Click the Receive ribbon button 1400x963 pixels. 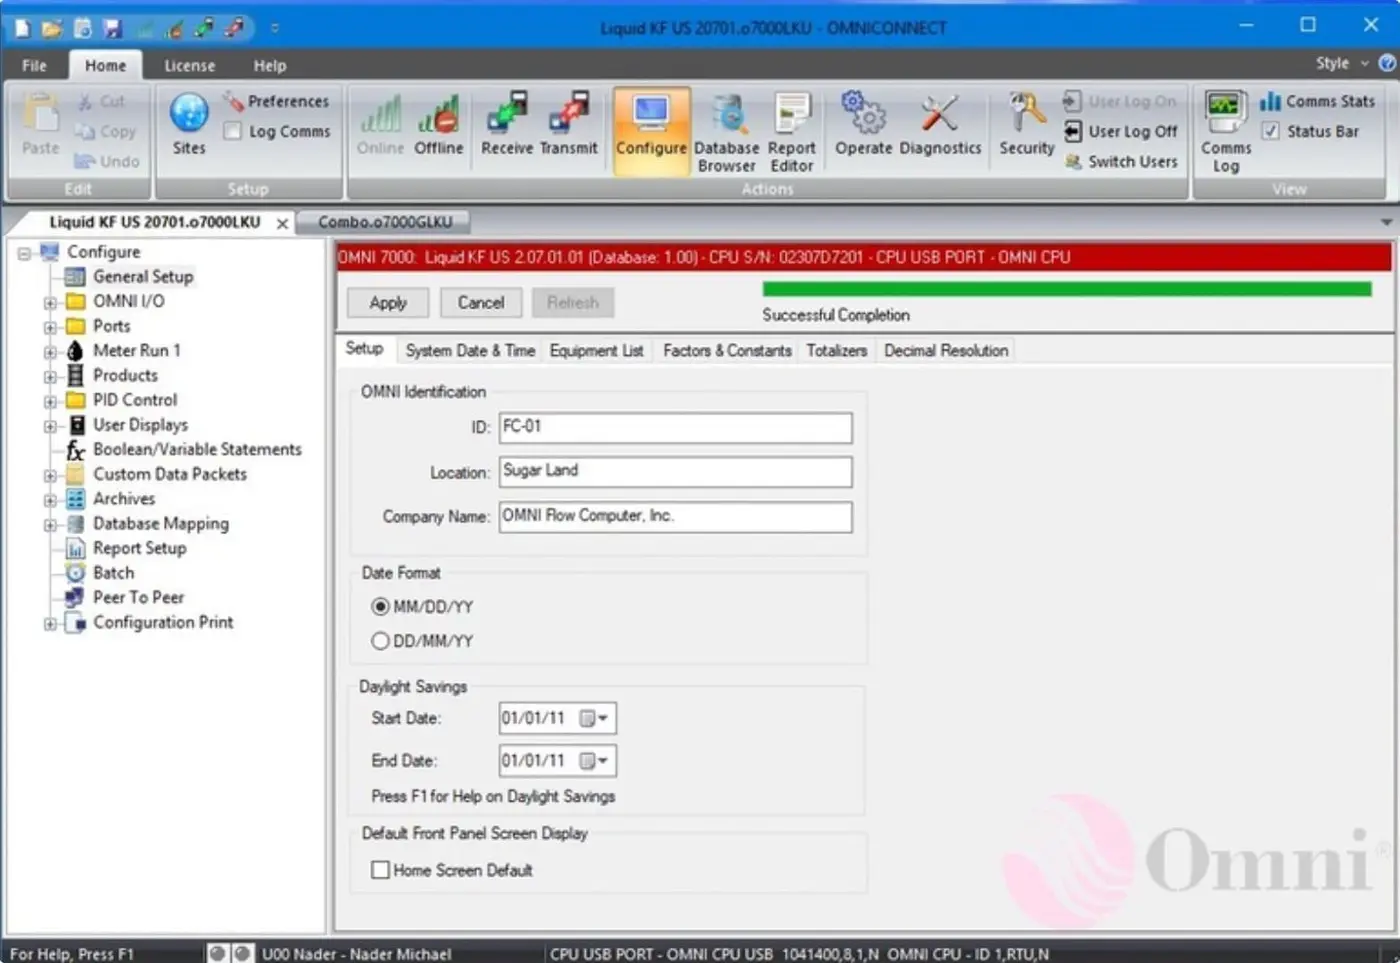pos(507,124)
